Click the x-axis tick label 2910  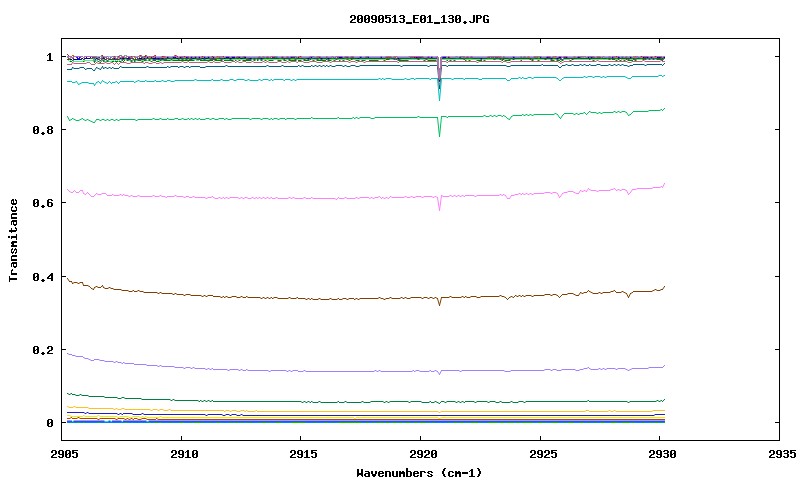[184, 454]
